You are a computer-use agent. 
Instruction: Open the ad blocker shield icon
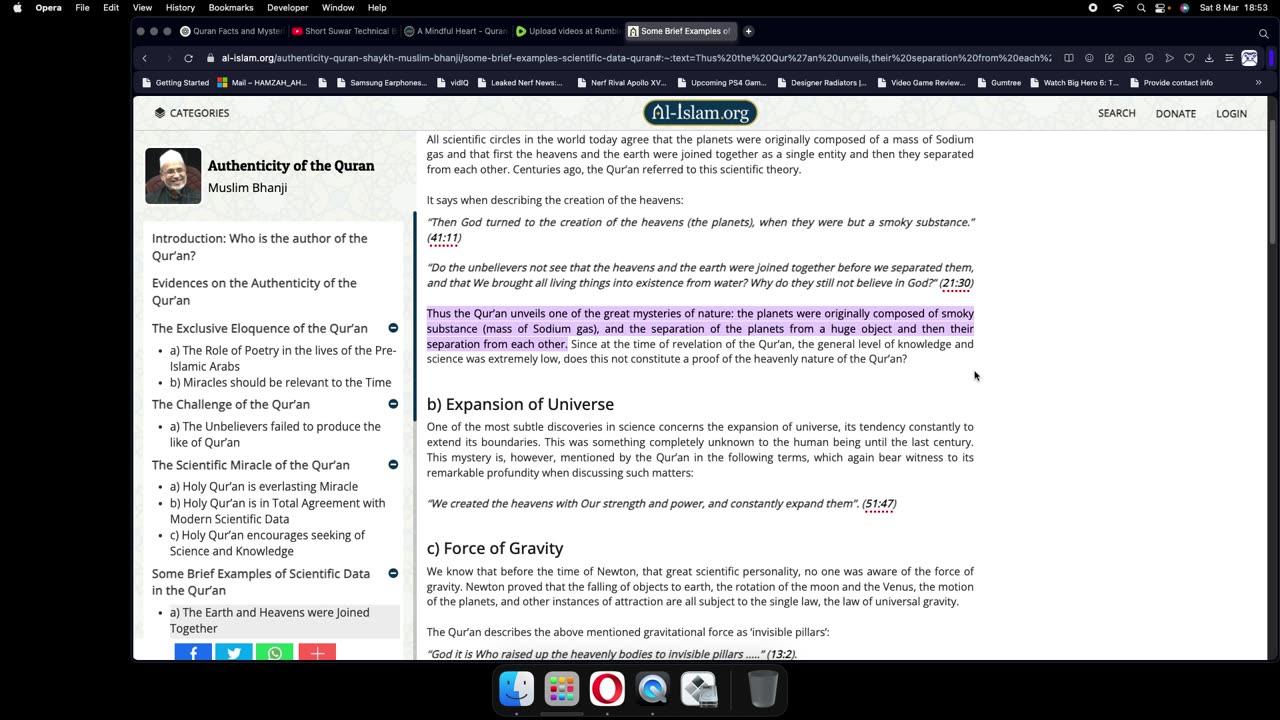tap(1149, 58)
